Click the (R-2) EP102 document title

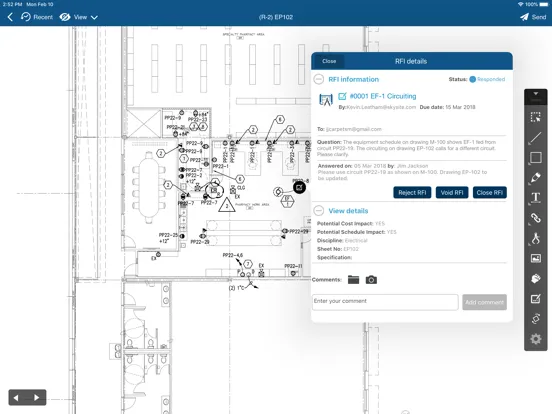pyautogui.click(x=276, y=17)
